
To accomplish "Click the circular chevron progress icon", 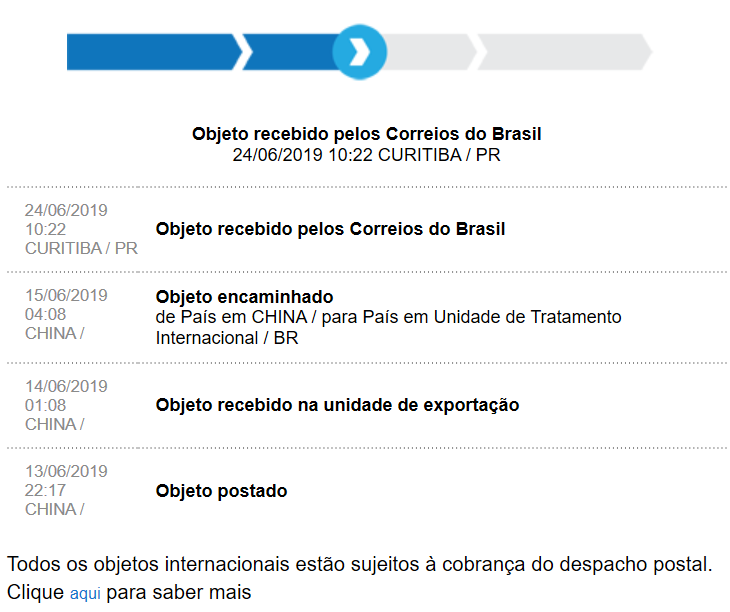I will coord(360,52).
